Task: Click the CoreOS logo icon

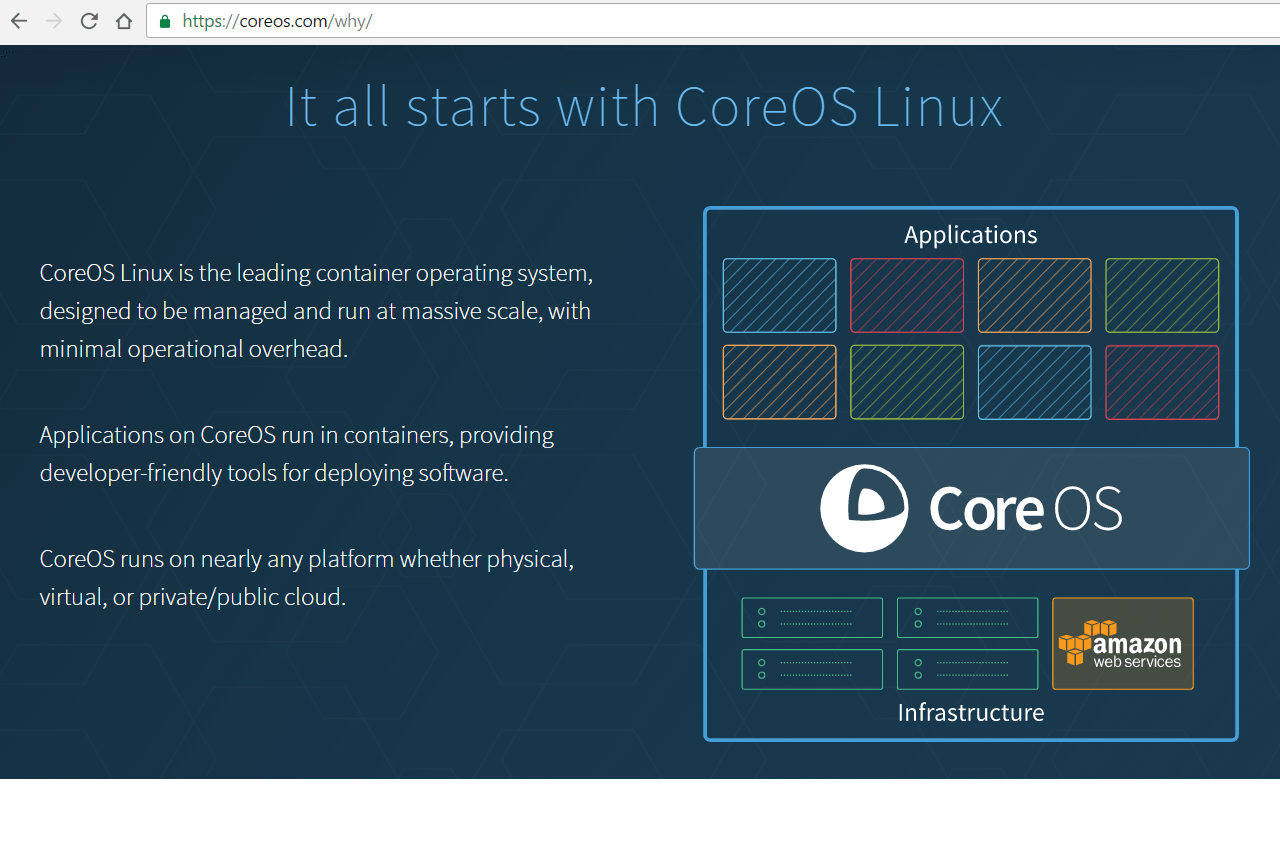Action: point(864,508)
